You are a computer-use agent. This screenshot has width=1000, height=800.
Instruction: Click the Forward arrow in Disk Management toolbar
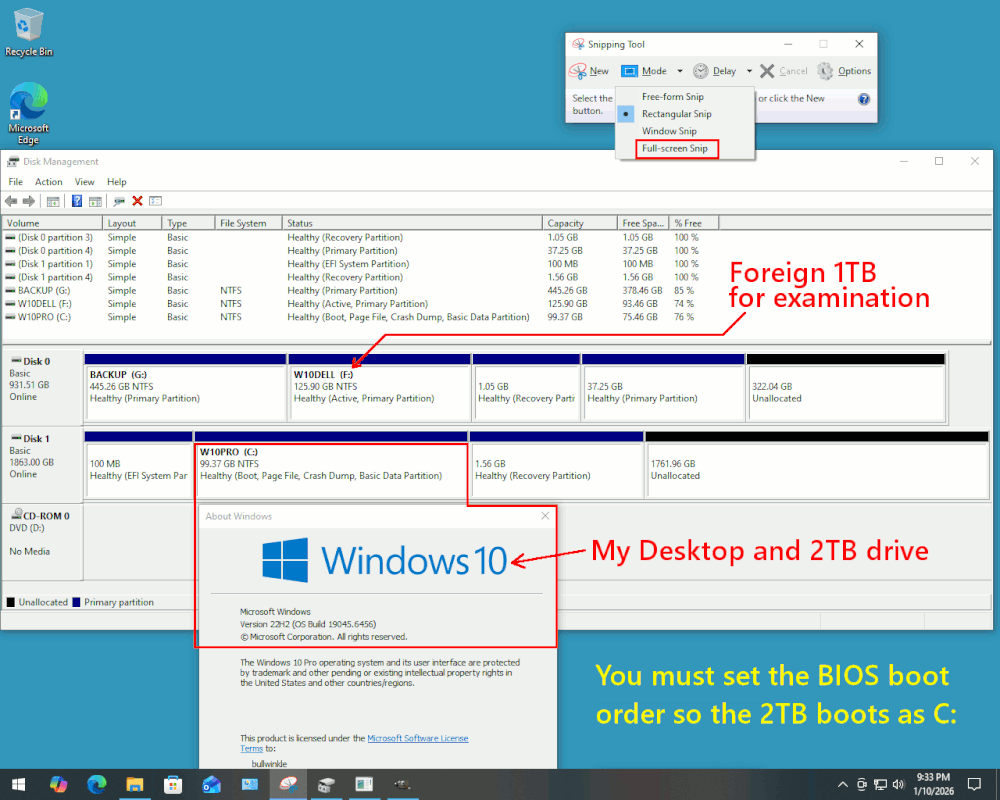[29, 201]
